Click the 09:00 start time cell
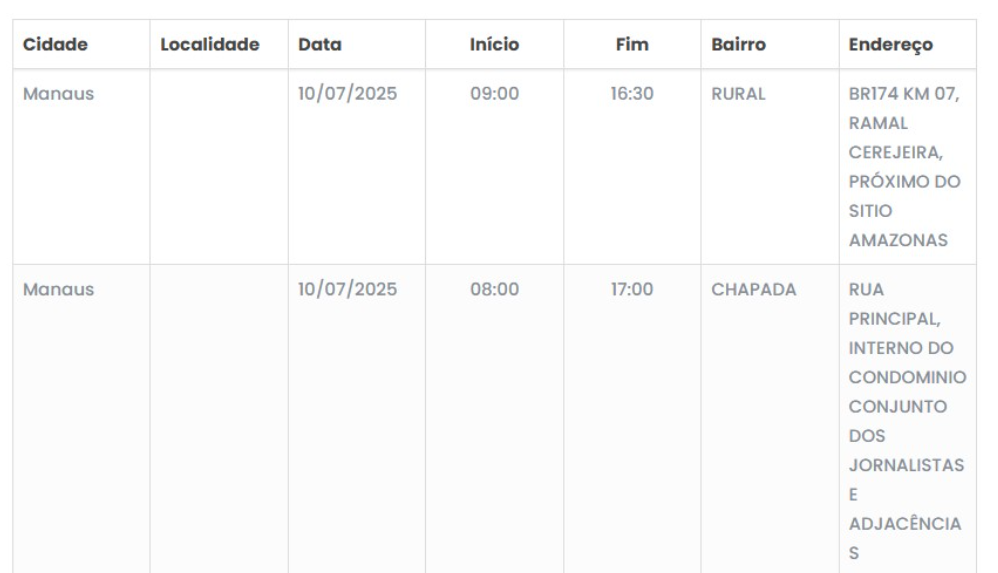998x573 pixels. coord(494,95)
